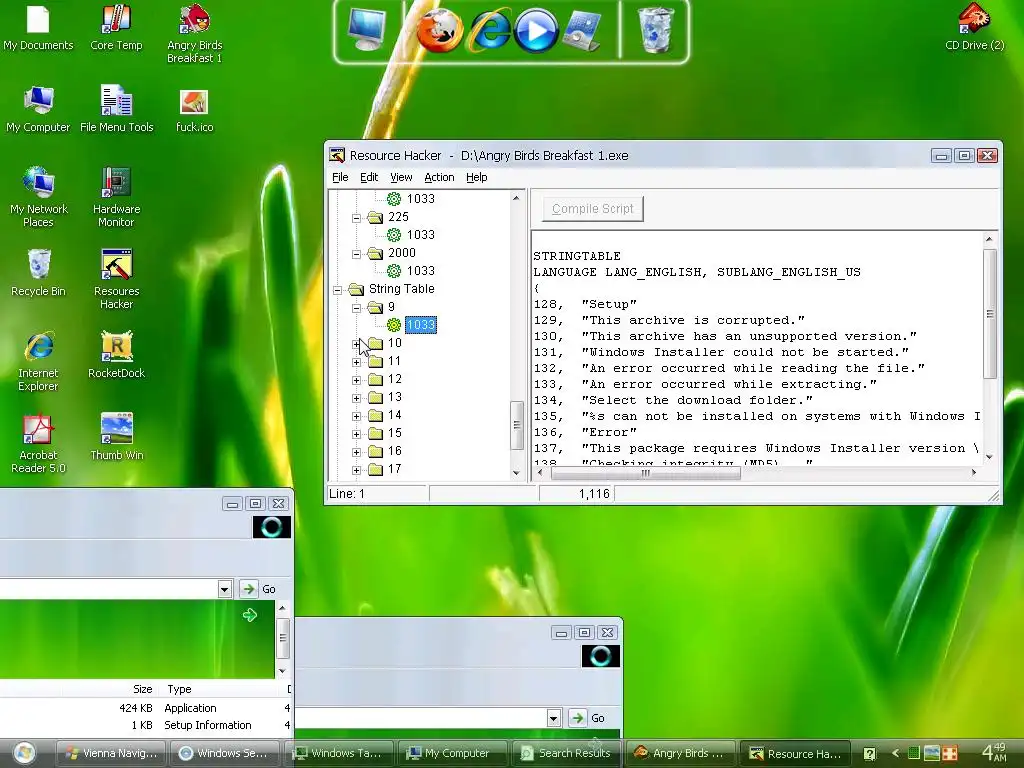Show hidden tray icons arrow

pos(895,754)
